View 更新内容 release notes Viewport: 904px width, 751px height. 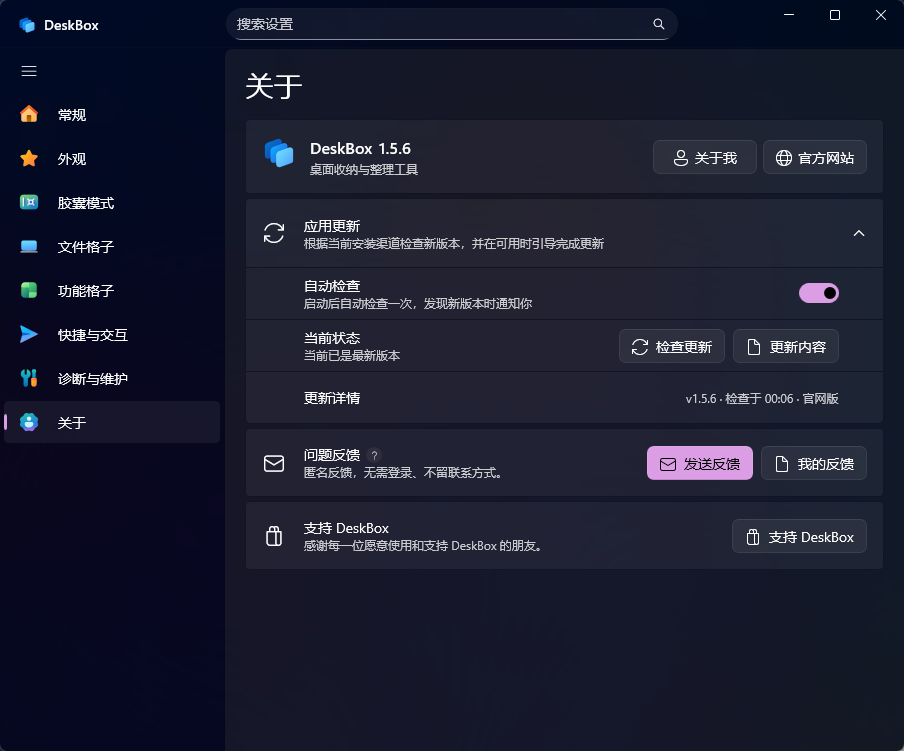[x=786, y=346]
